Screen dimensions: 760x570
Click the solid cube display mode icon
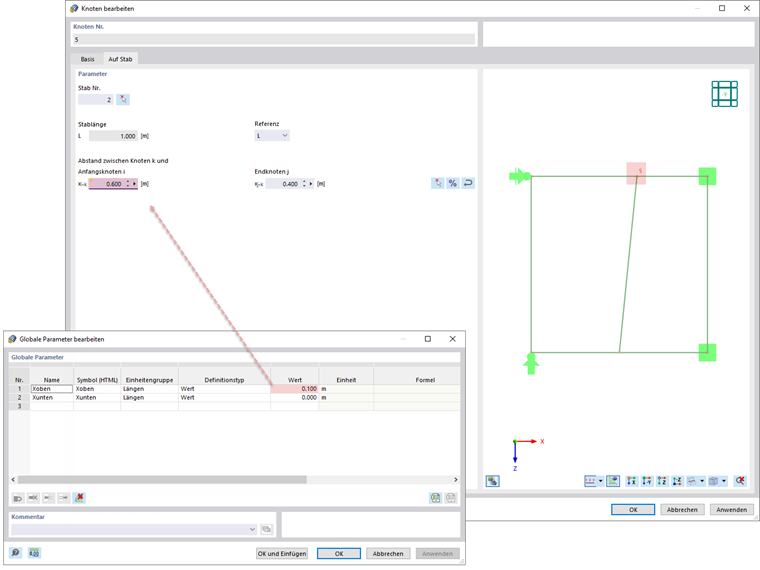click(x=713, y=481)
